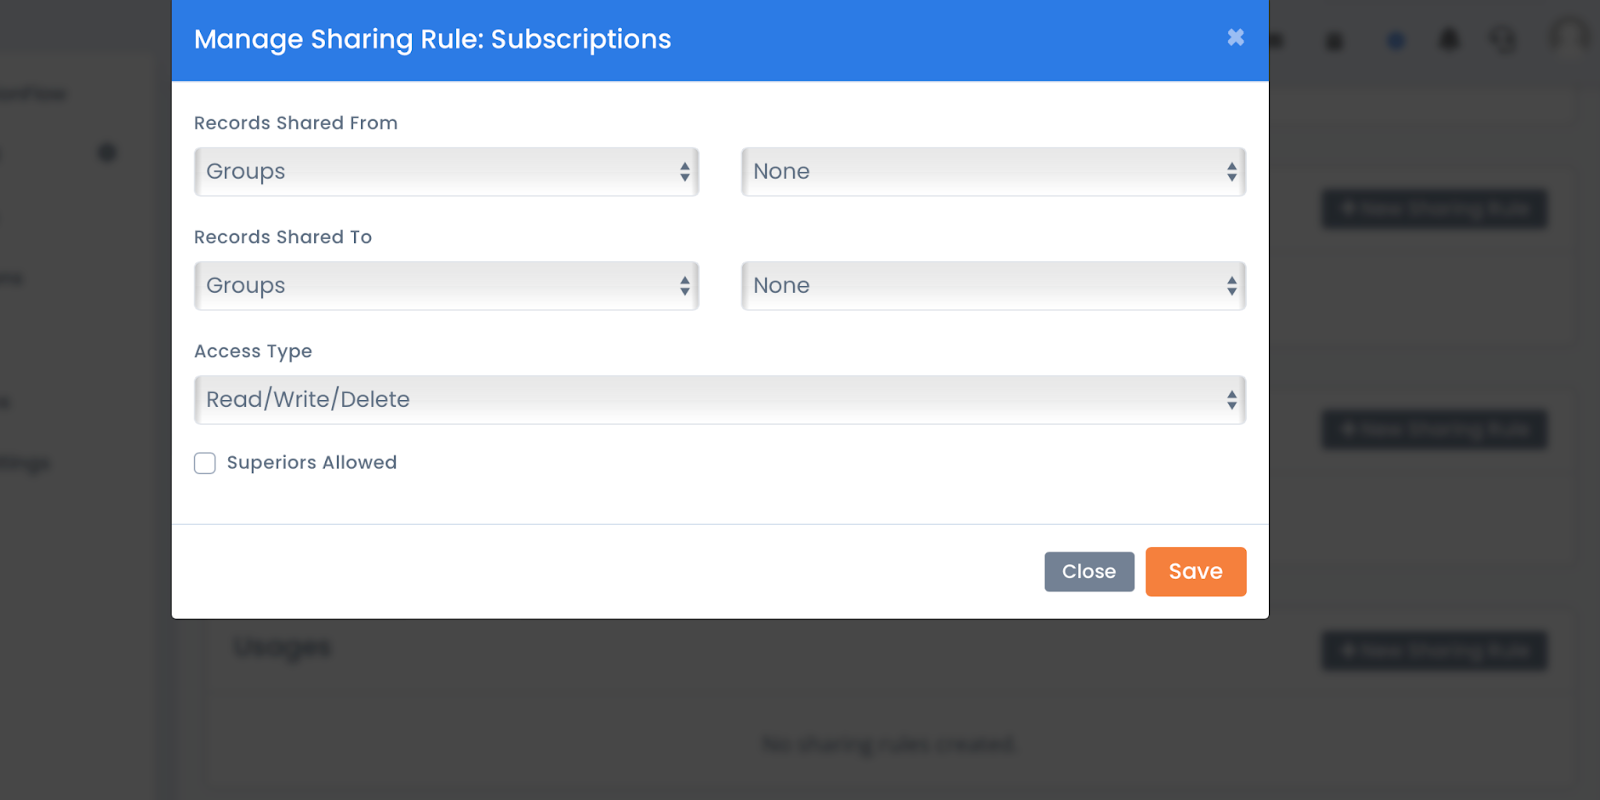
Task: Select New Sharing Rule button beside Usages heading
Action: pos(1435,651)
